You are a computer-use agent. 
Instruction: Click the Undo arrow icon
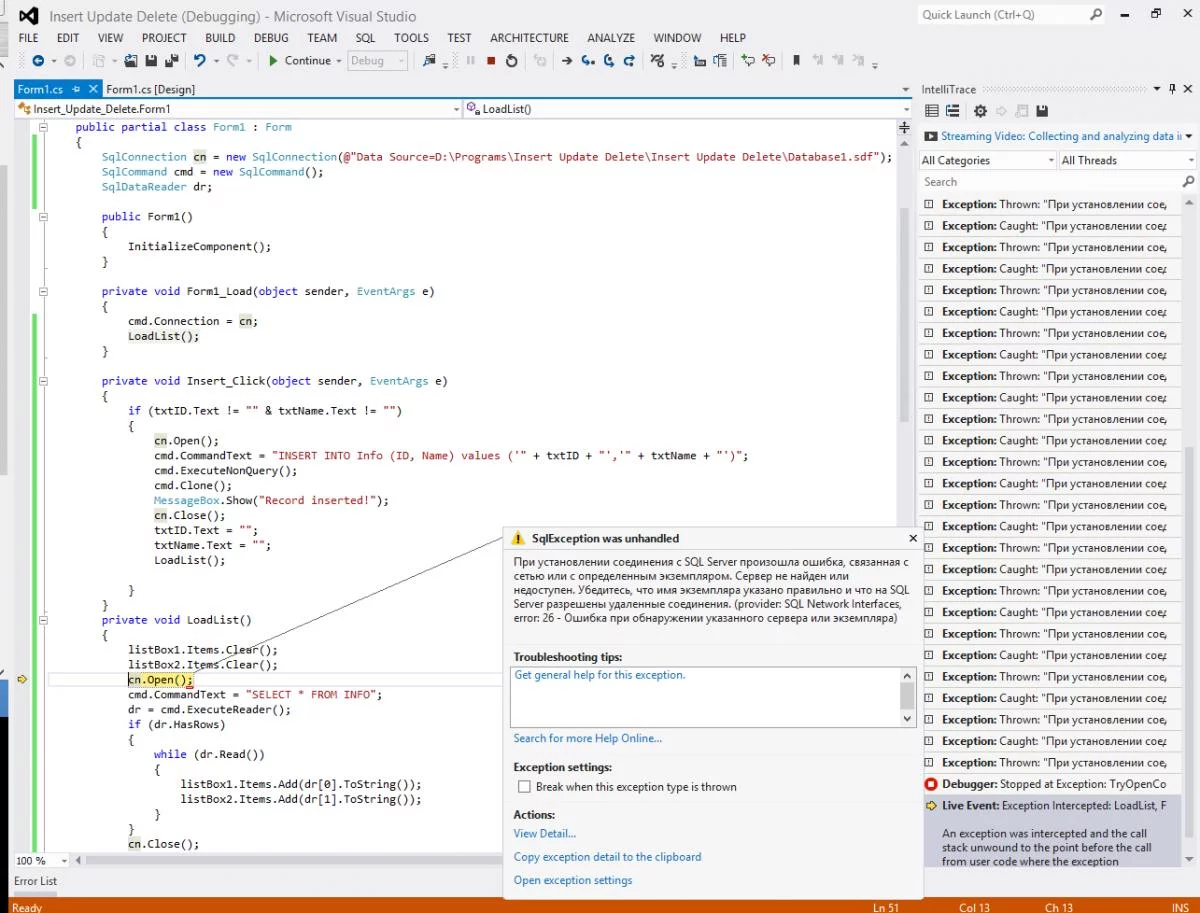200,61
